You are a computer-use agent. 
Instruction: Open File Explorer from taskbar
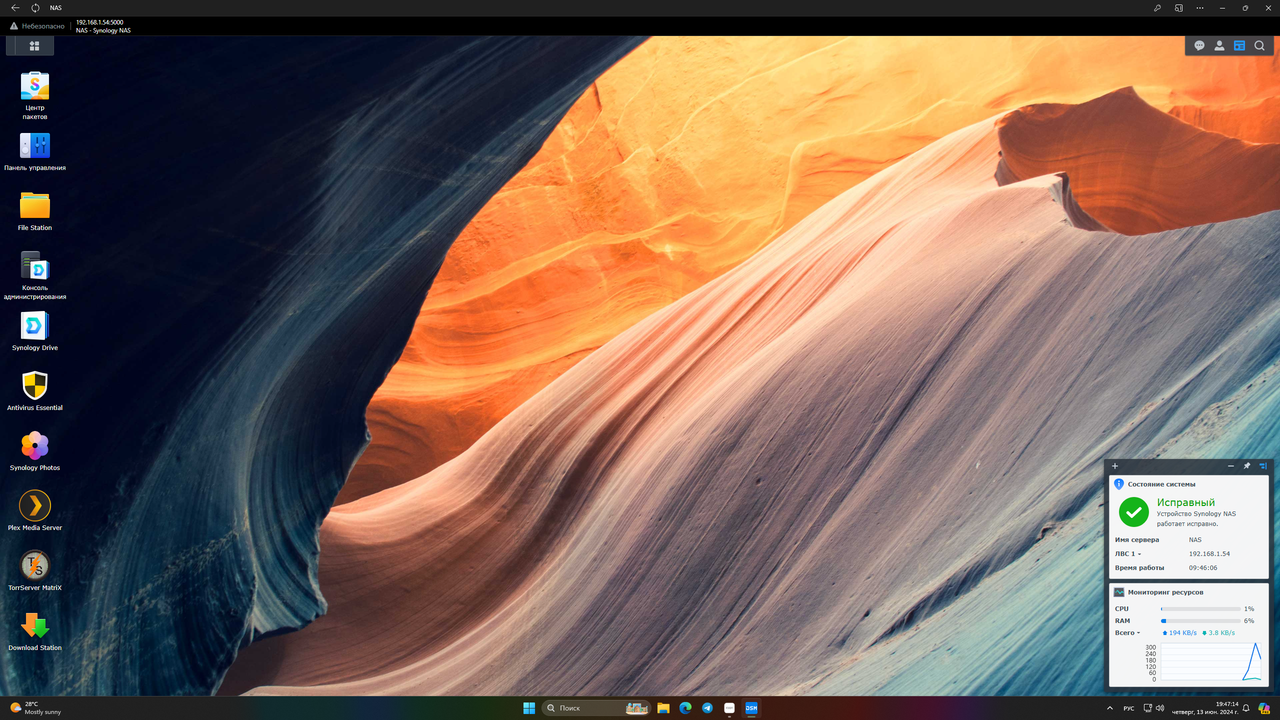(x=663, y=708)
